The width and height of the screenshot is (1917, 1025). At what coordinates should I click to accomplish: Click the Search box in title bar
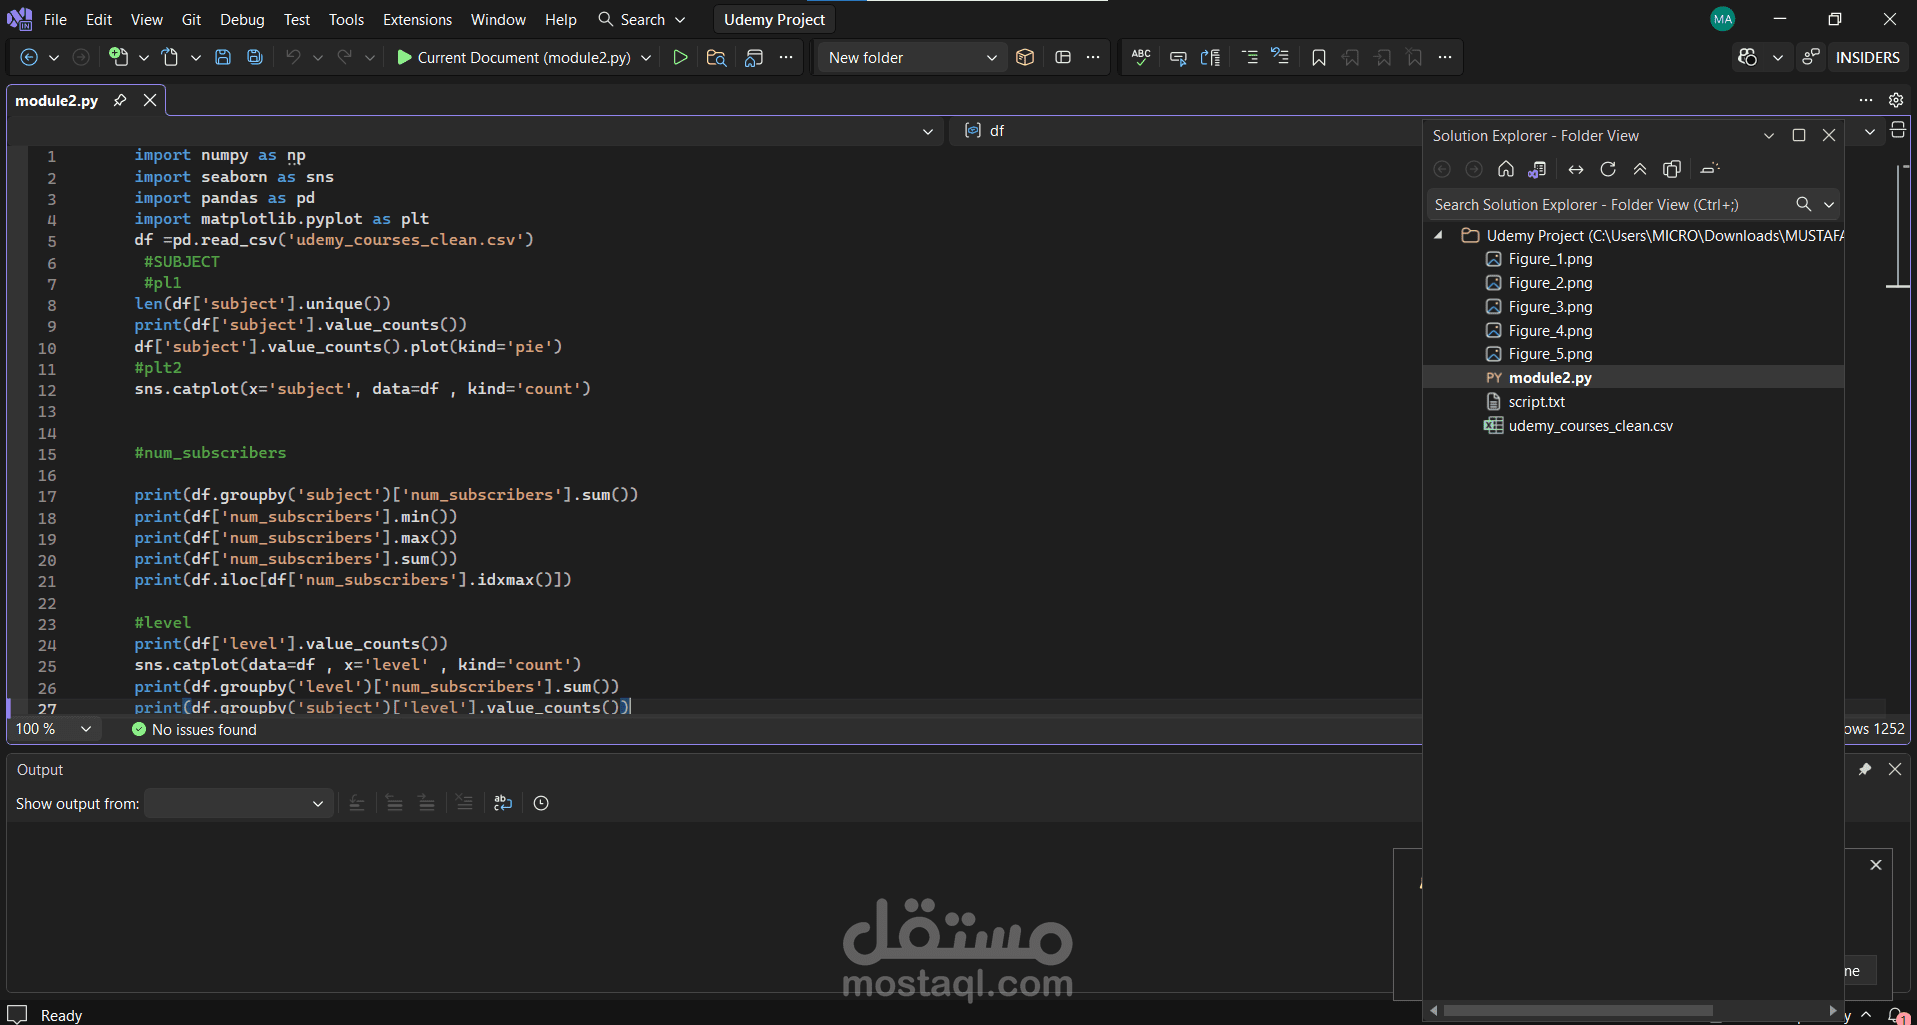pos(641,20)
